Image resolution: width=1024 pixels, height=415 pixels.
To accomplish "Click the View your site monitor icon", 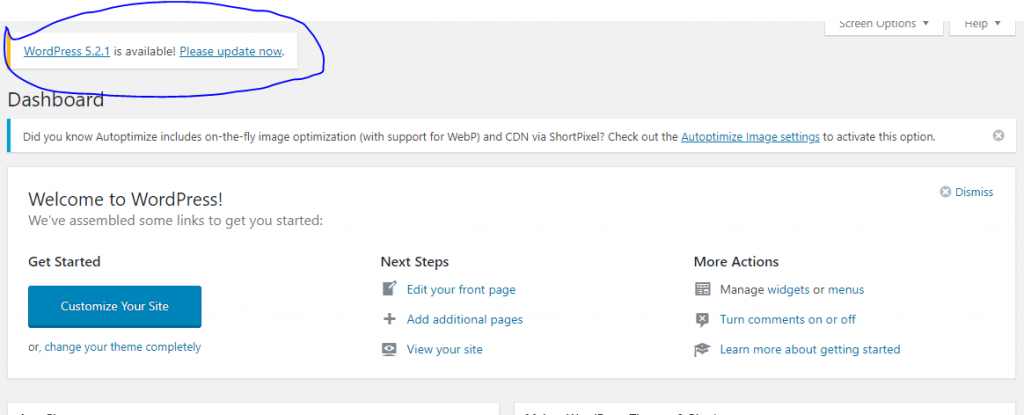I will point(389,349).
